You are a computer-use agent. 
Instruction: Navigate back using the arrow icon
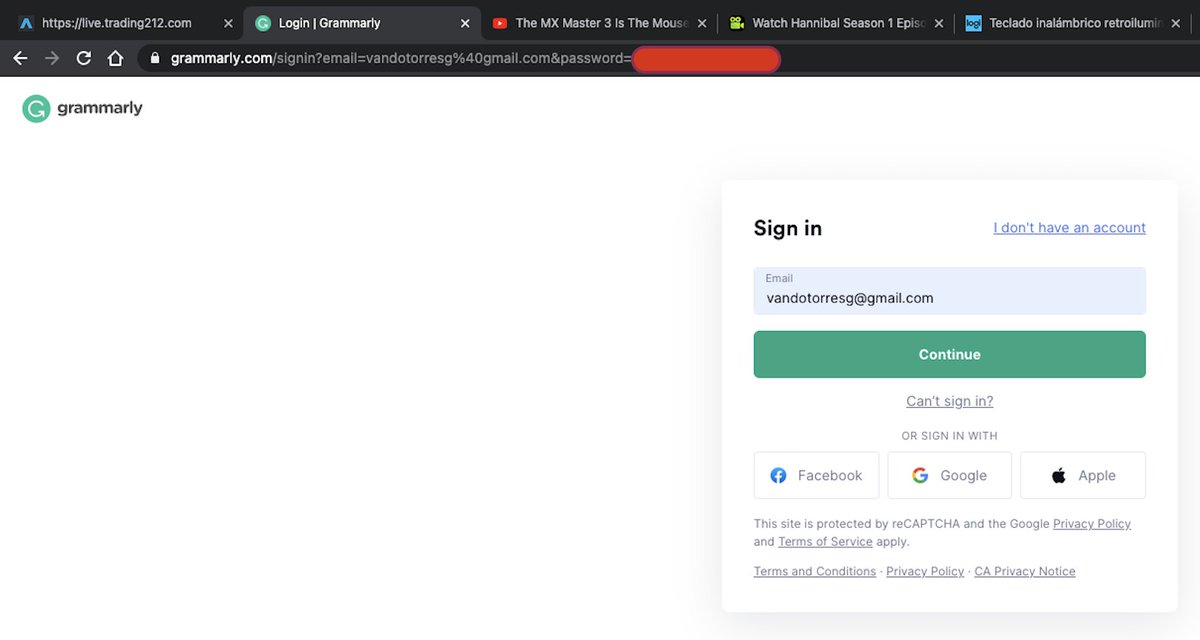pyautogui.click(x=20, y=58)
